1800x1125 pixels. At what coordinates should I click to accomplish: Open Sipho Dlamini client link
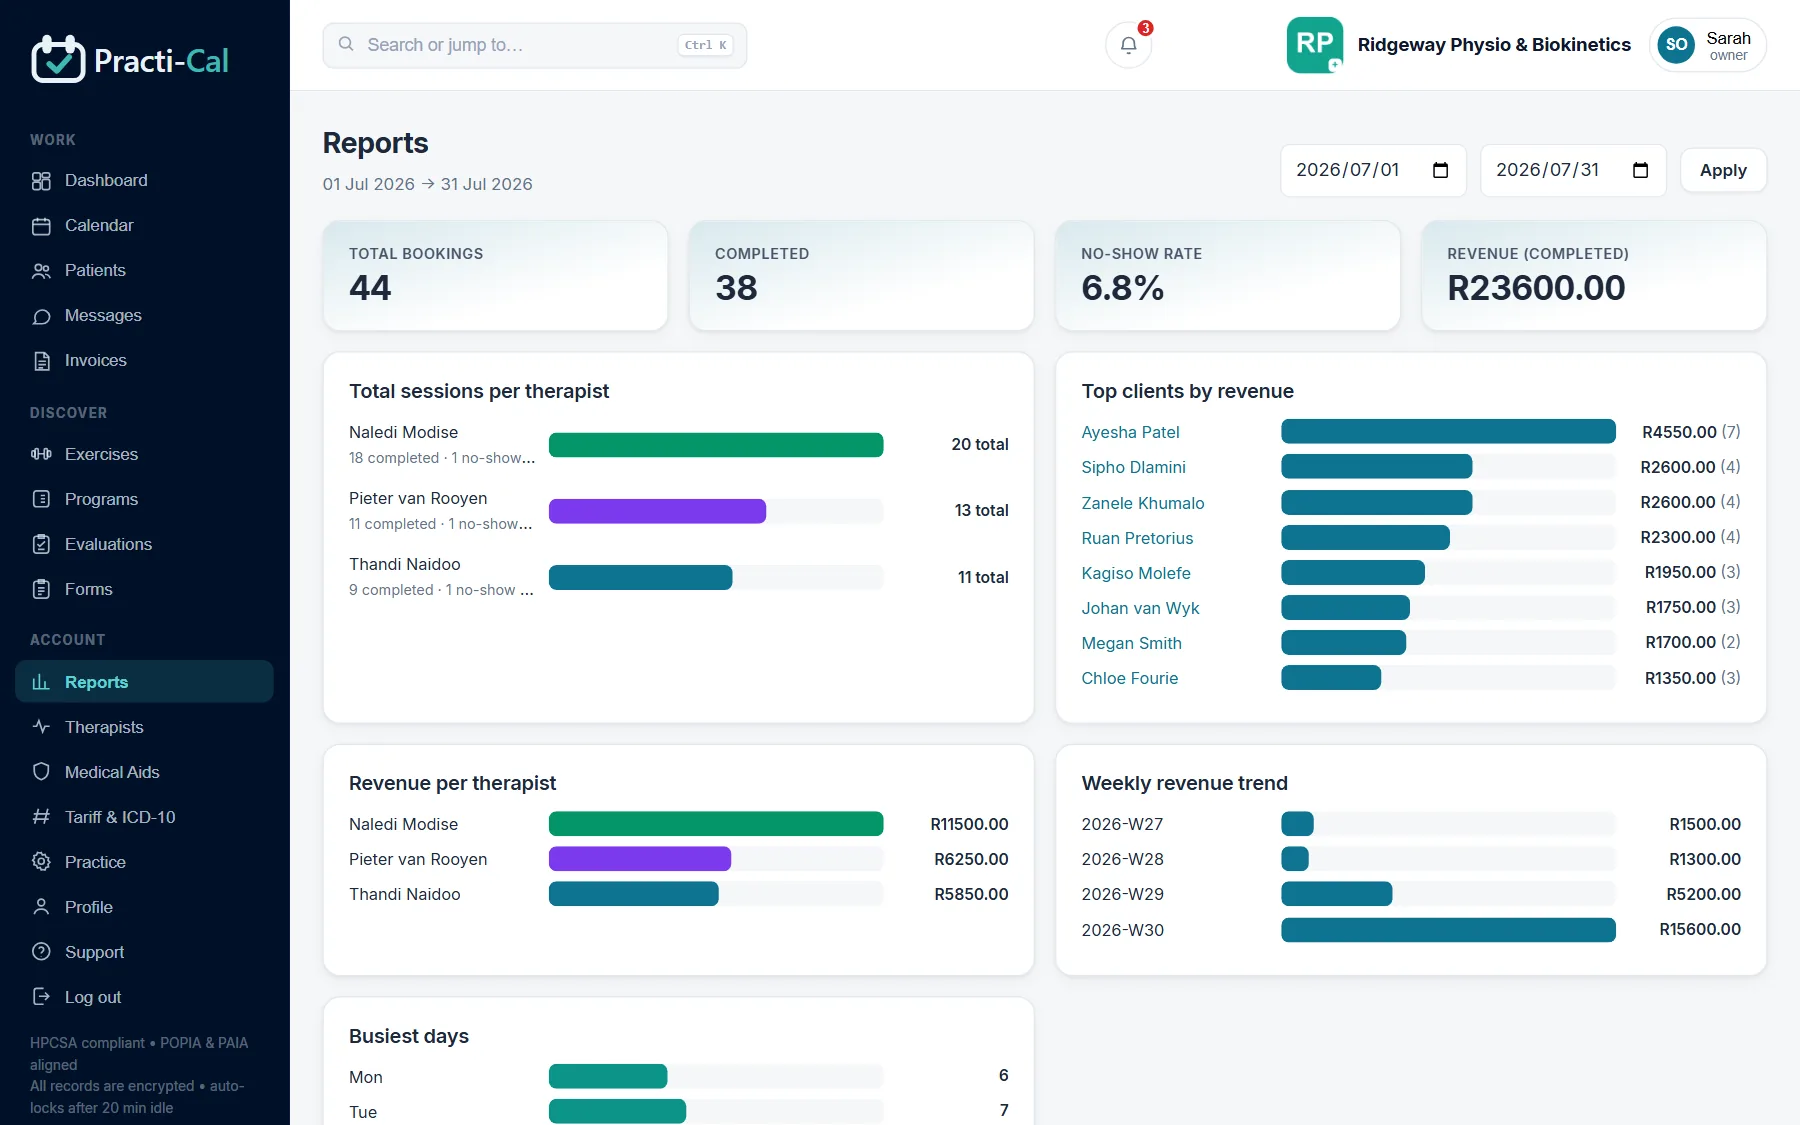[x=1133, y=467]
